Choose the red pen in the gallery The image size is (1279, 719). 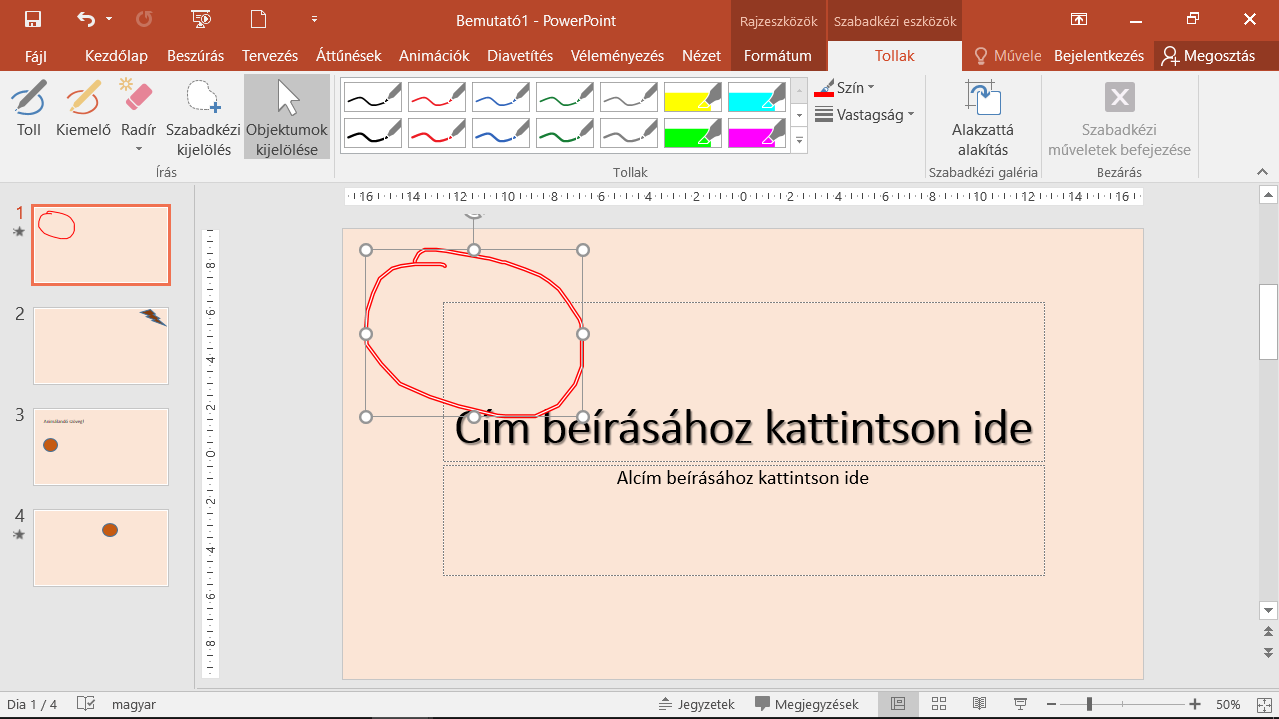tap(437, 96)
